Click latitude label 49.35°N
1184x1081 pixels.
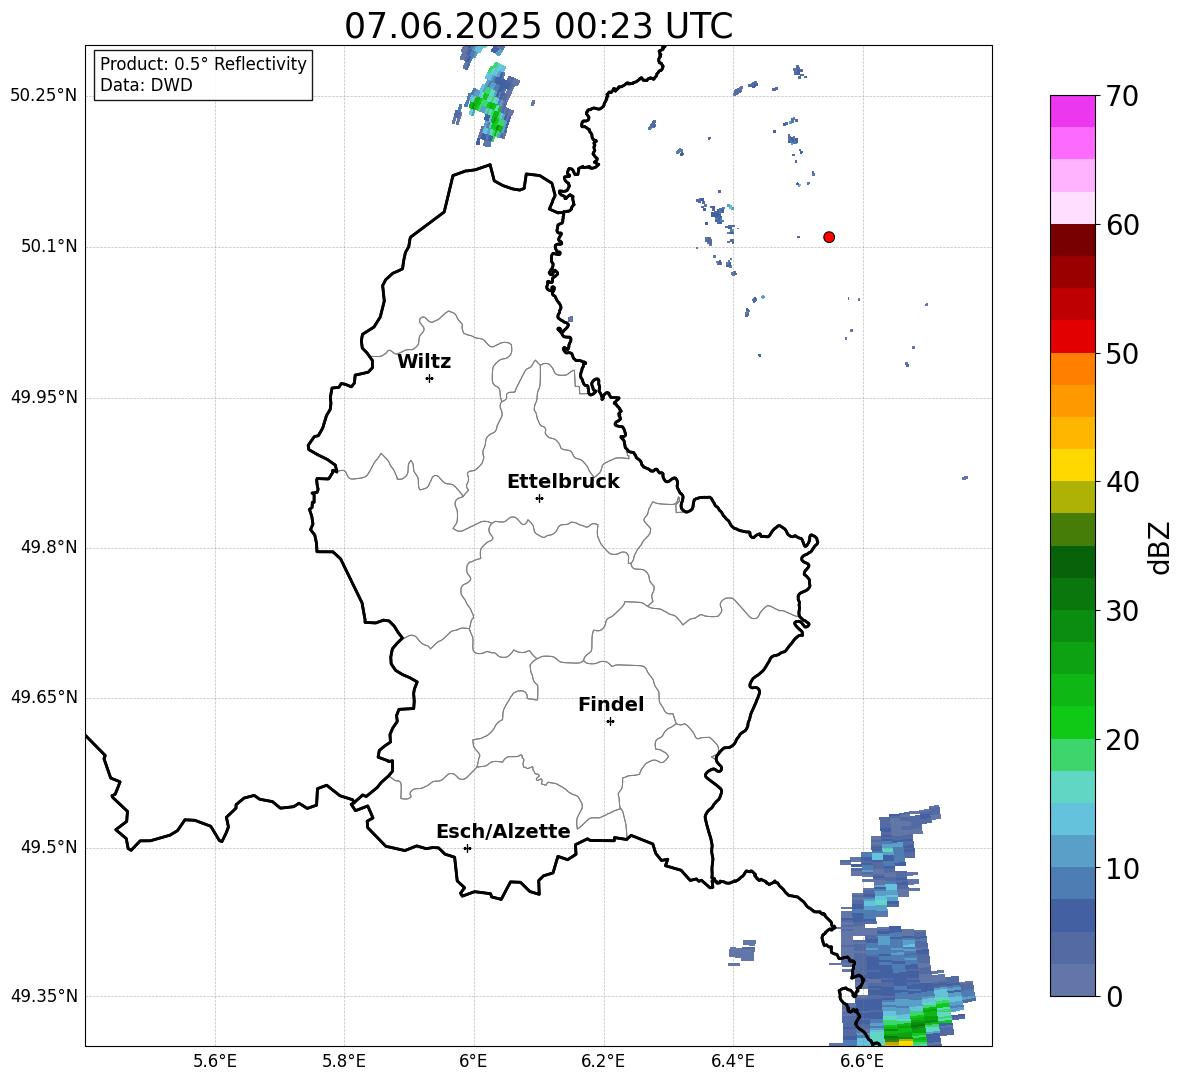[x=44, y=996]
